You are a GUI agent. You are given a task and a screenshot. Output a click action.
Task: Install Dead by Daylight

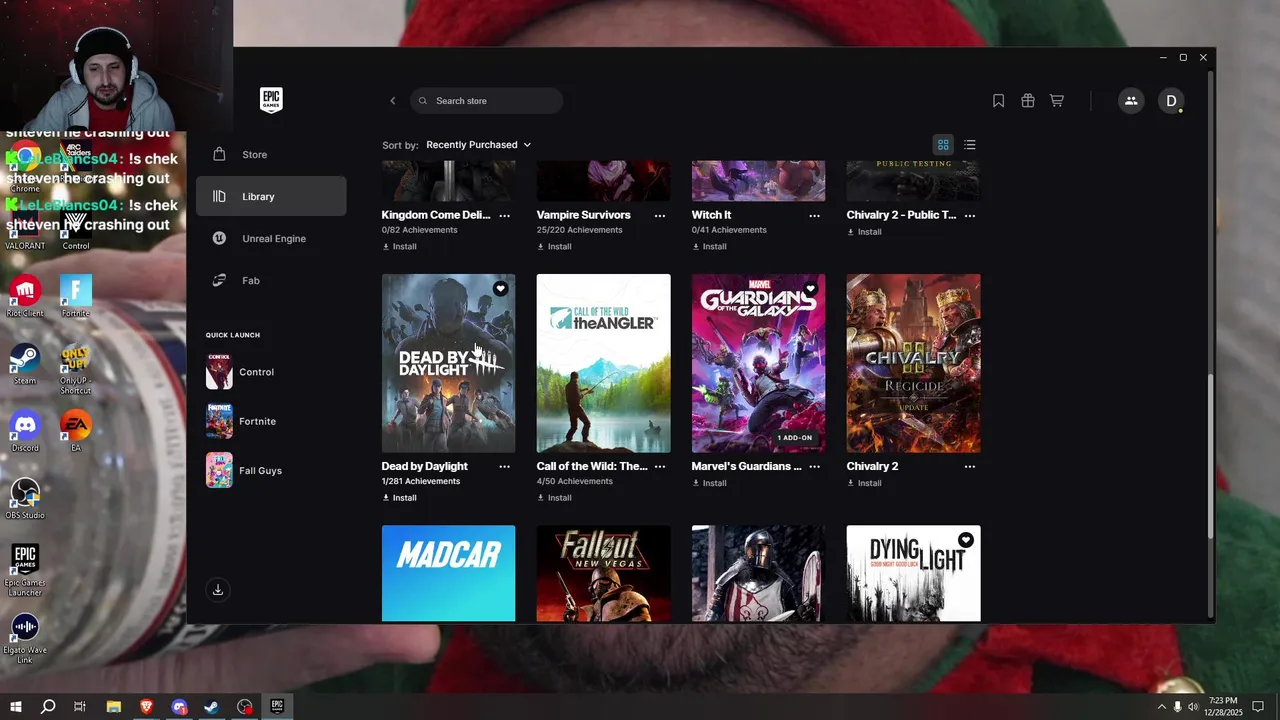pos(400,497)
